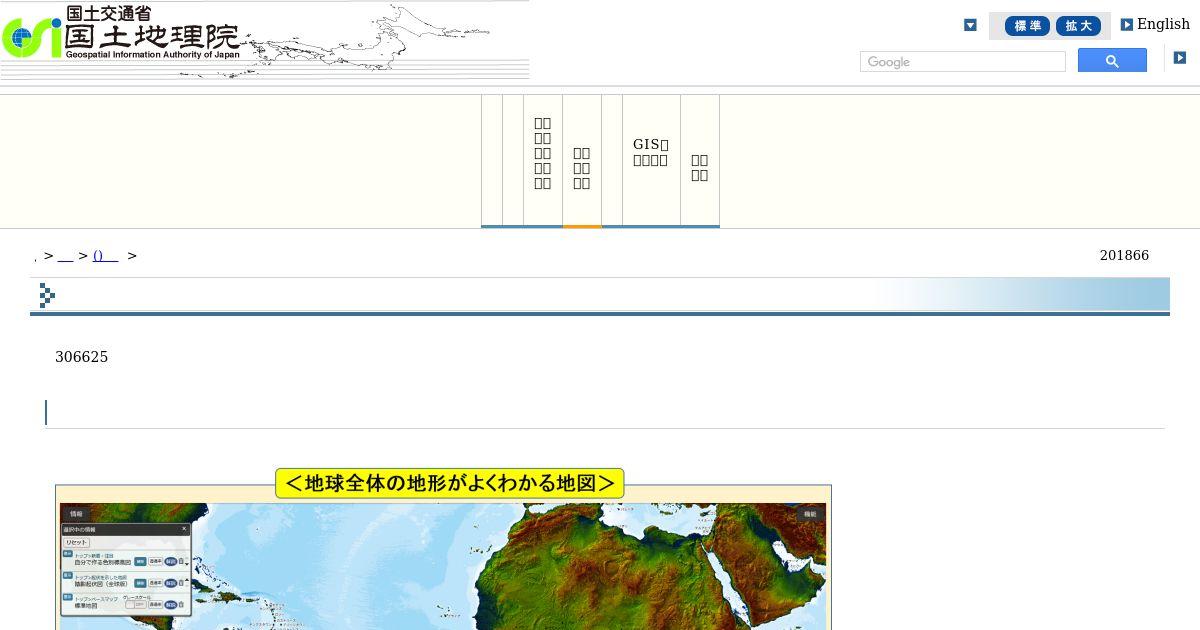Open the terrain map screenshot image

click(x=443, y=549)
